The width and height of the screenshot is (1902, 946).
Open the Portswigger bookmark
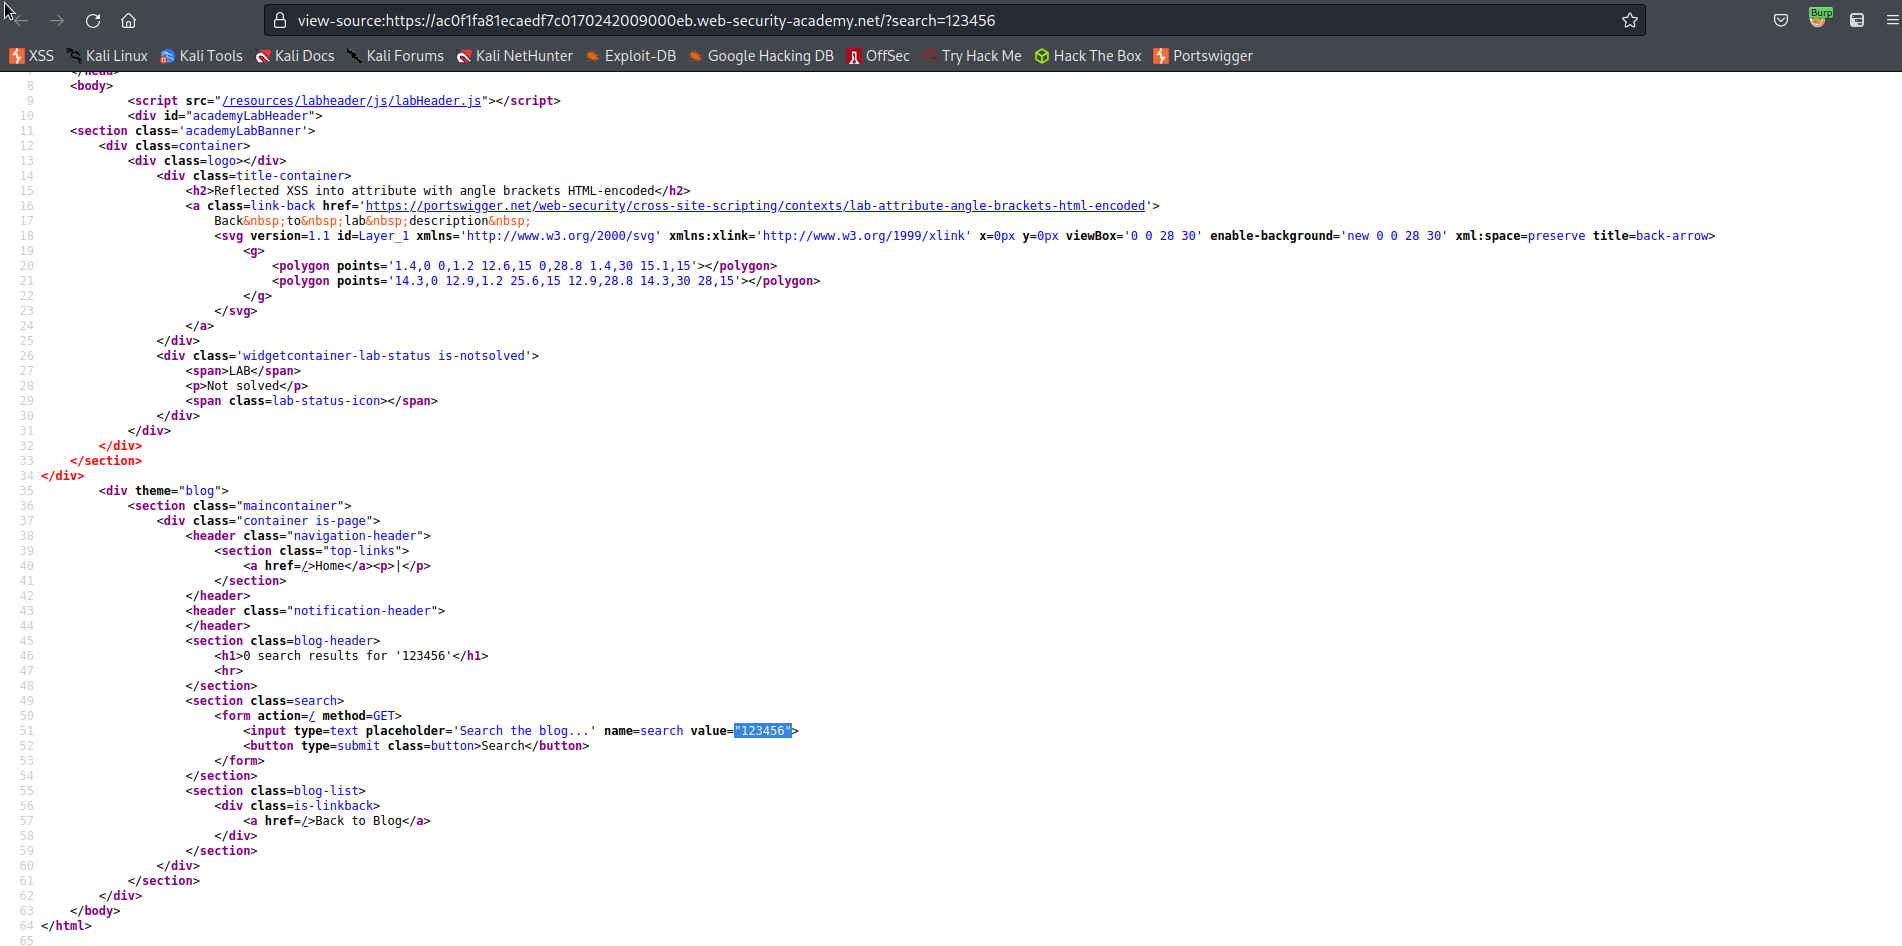coord(1203,56)
